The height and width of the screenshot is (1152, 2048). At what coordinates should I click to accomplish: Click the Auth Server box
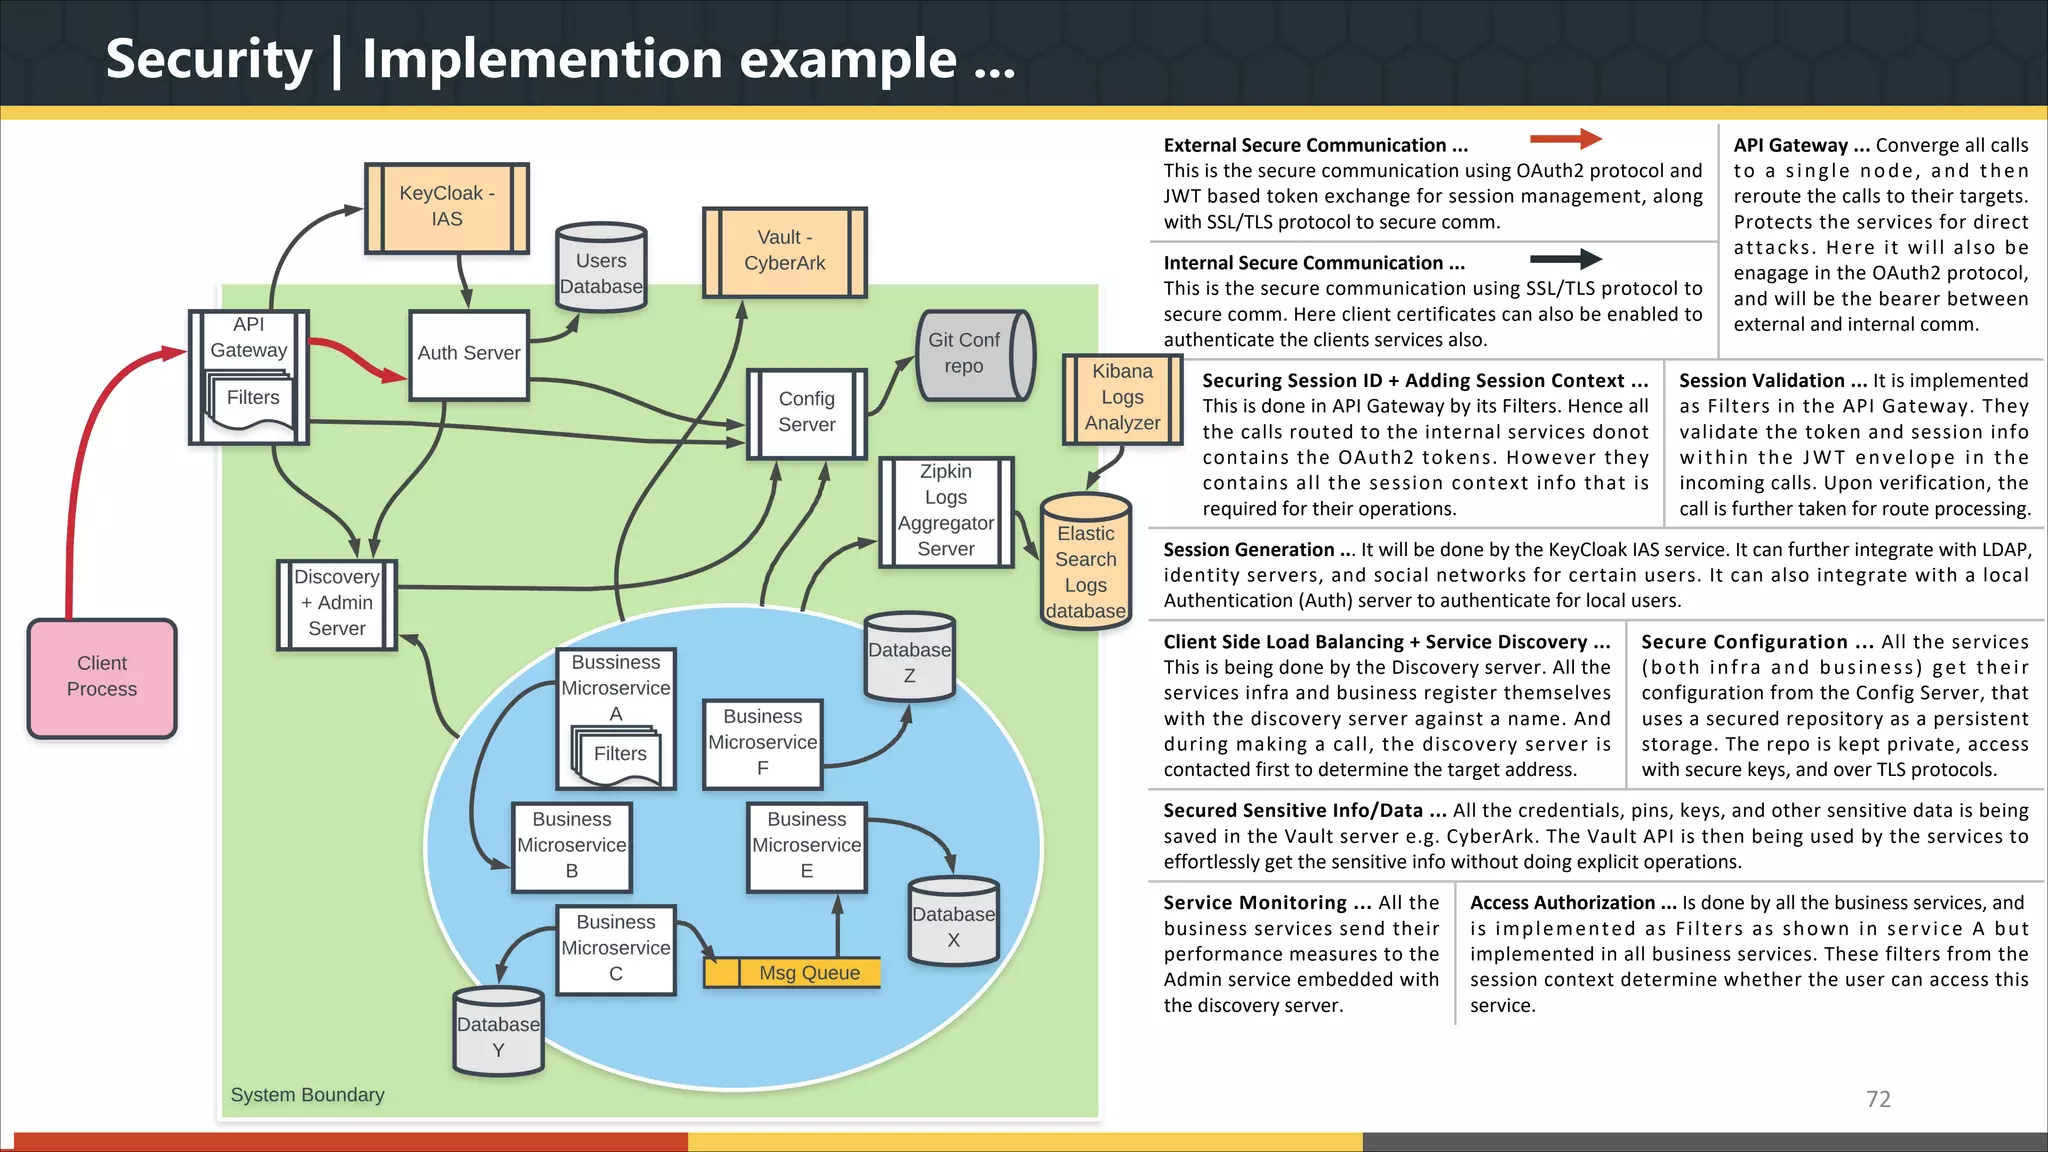pos(469,354)
